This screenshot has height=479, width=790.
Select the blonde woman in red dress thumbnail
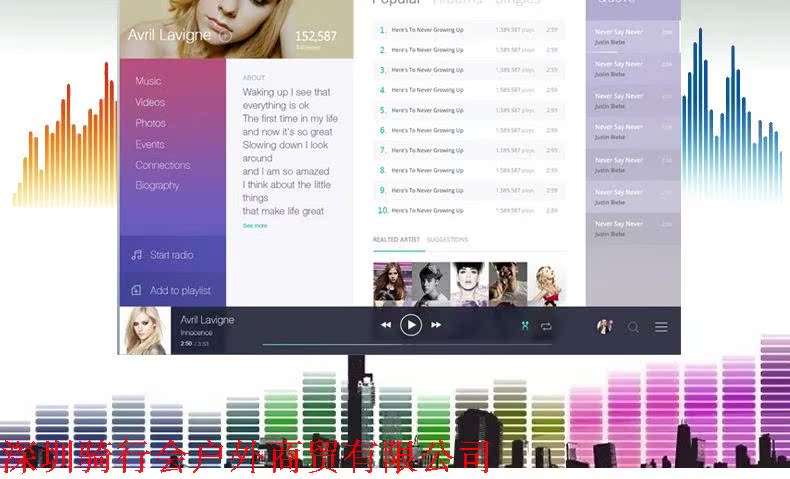point(547,284)
